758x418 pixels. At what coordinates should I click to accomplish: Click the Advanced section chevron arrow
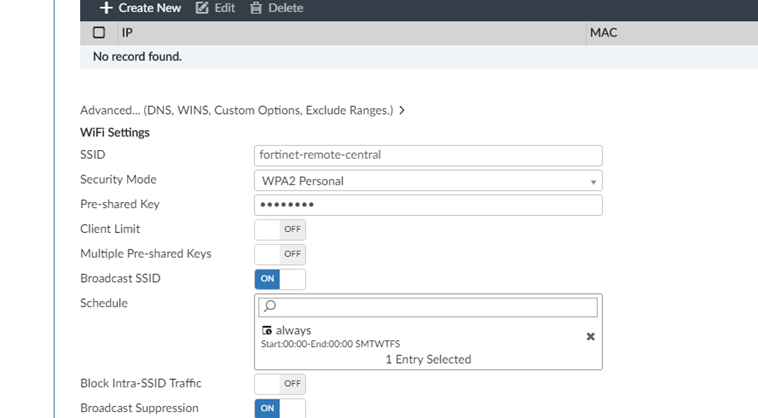pyautogui.click(x=402, y=110)
